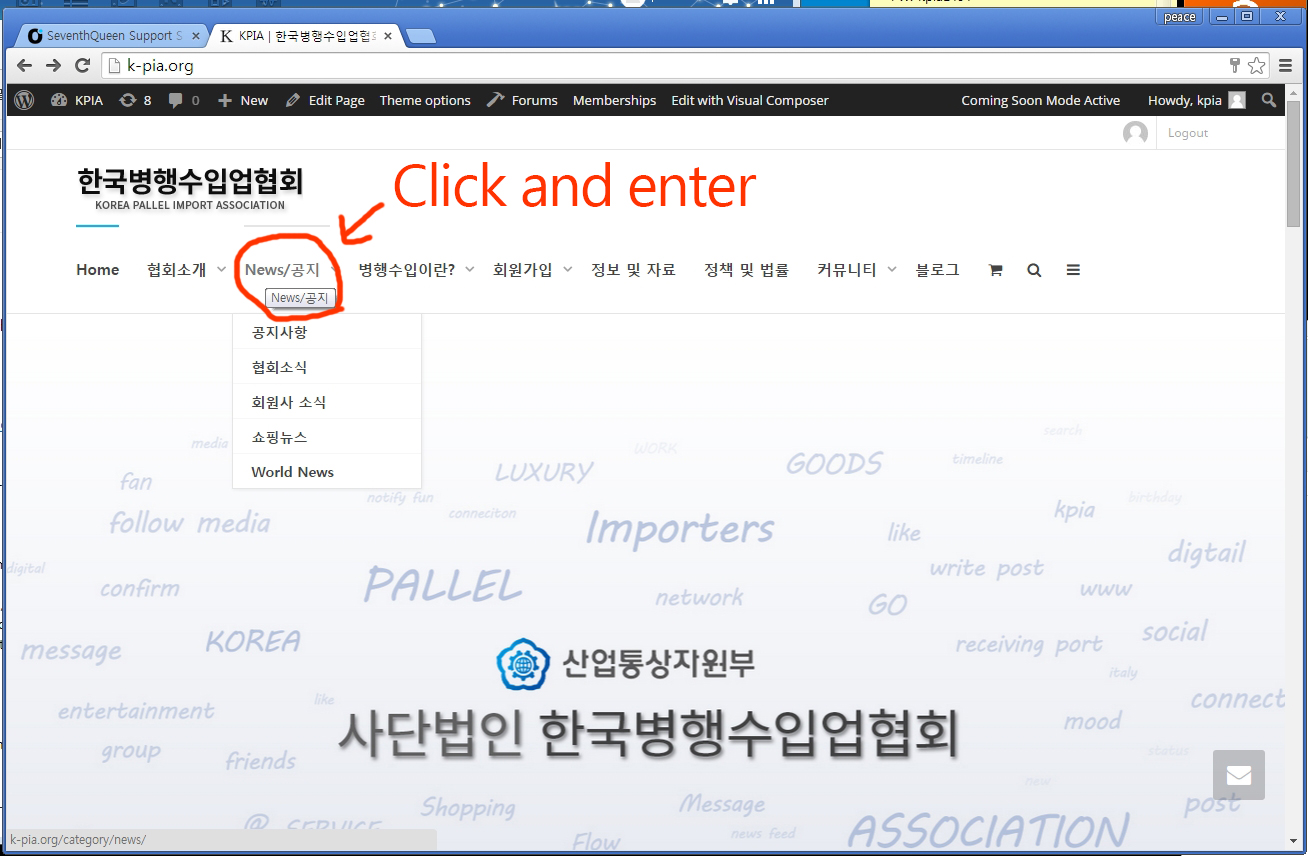1308x856 pixels.
Task: Choose World News in the dropdown
Action: (x=292, y=472)
